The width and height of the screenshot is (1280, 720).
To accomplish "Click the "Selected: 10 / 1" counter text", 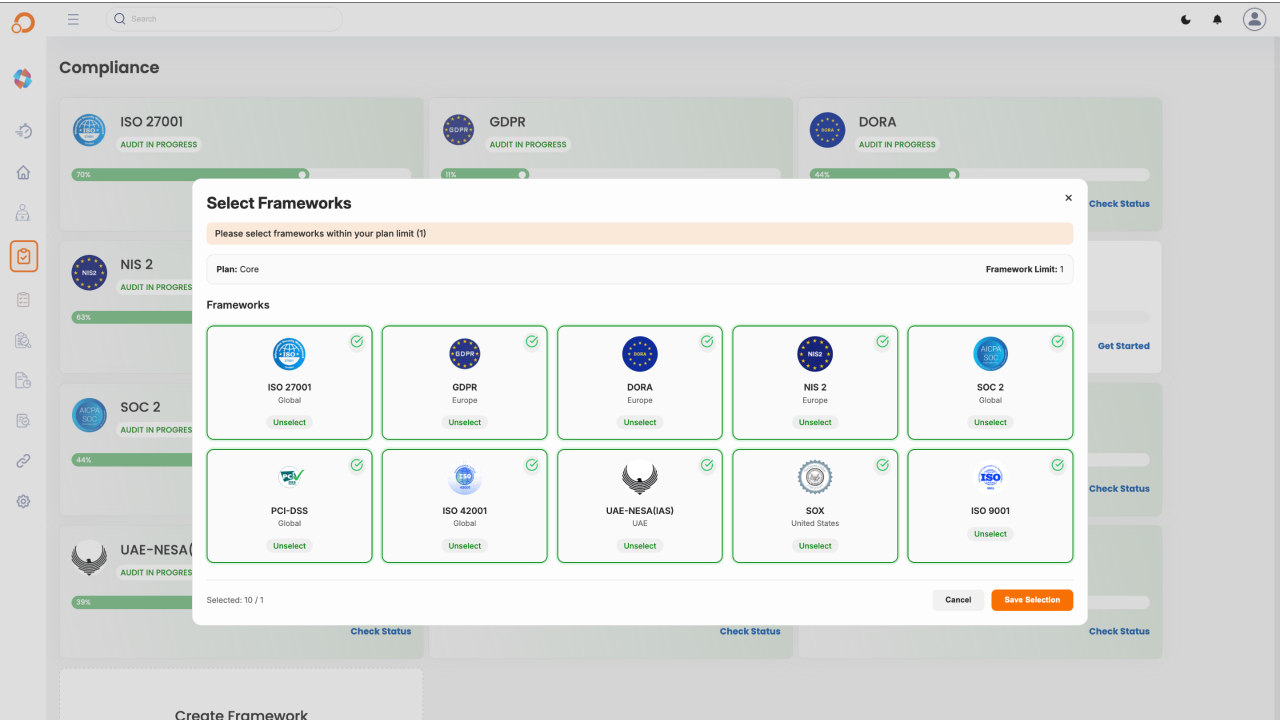I will pos(235,600).
